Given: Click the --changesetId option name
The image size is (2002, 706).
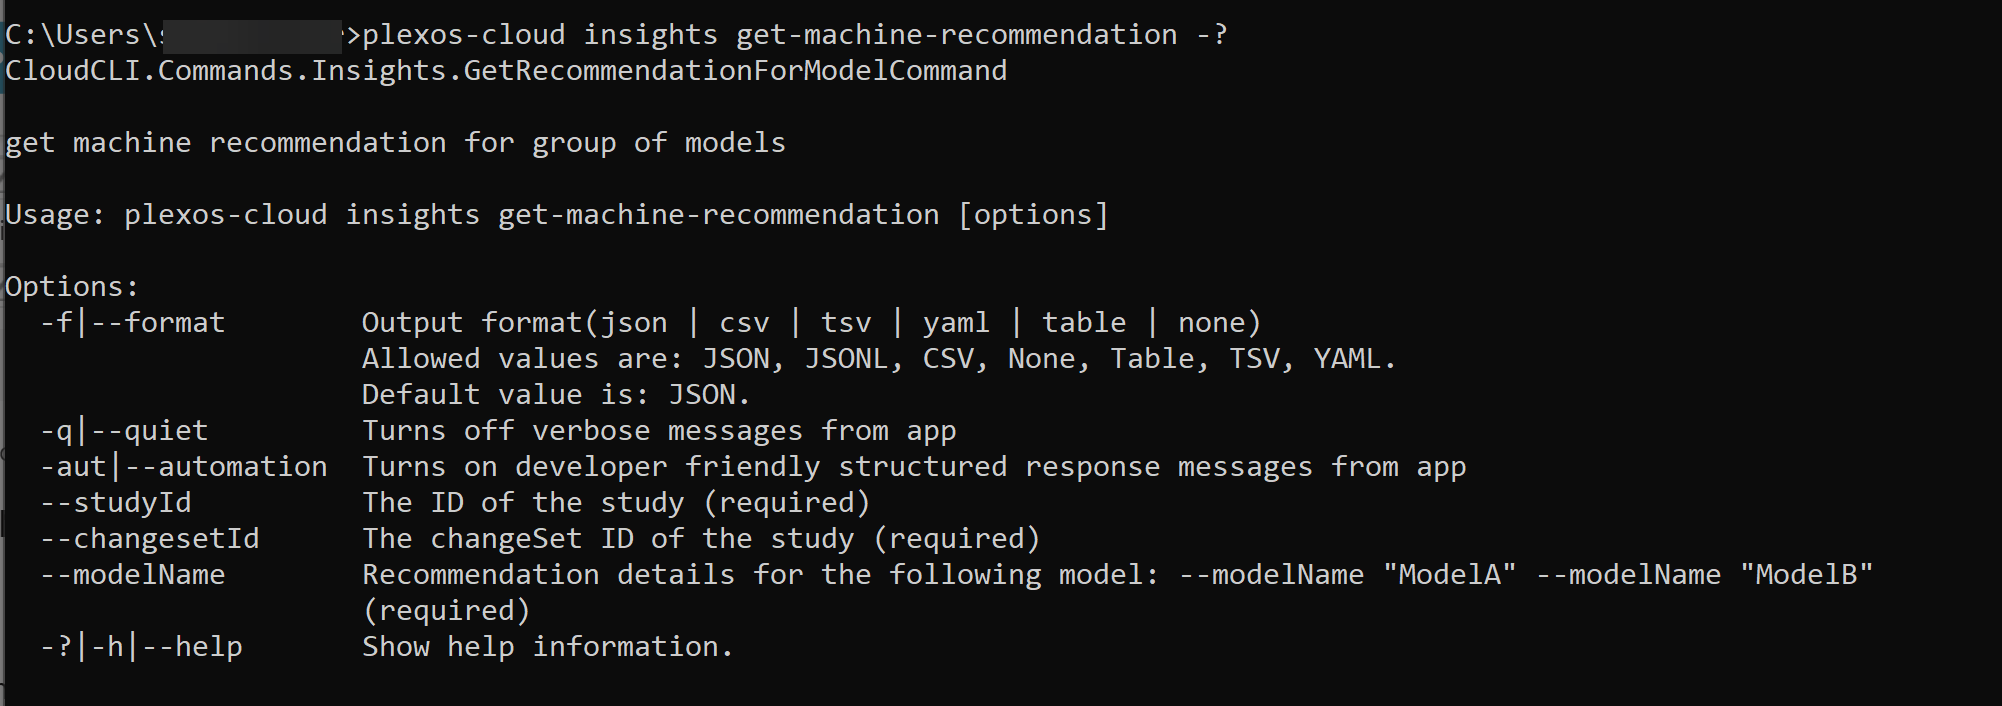Looking at the screenshot, I should [149, 538].
